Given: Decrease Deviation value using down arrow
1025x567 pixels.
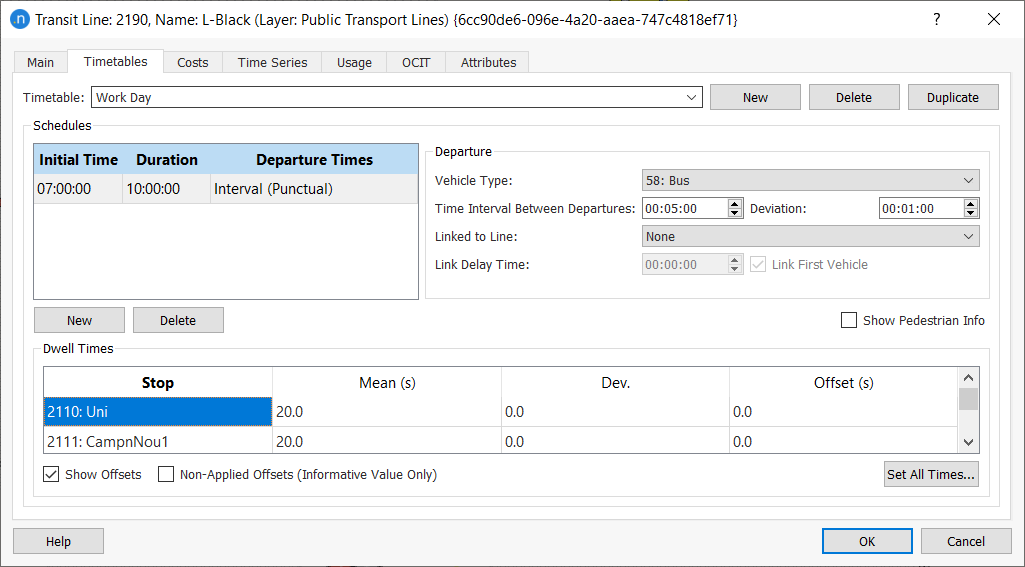Looking at the screenshot, I should pyautogui.click(x=971, y=214).
